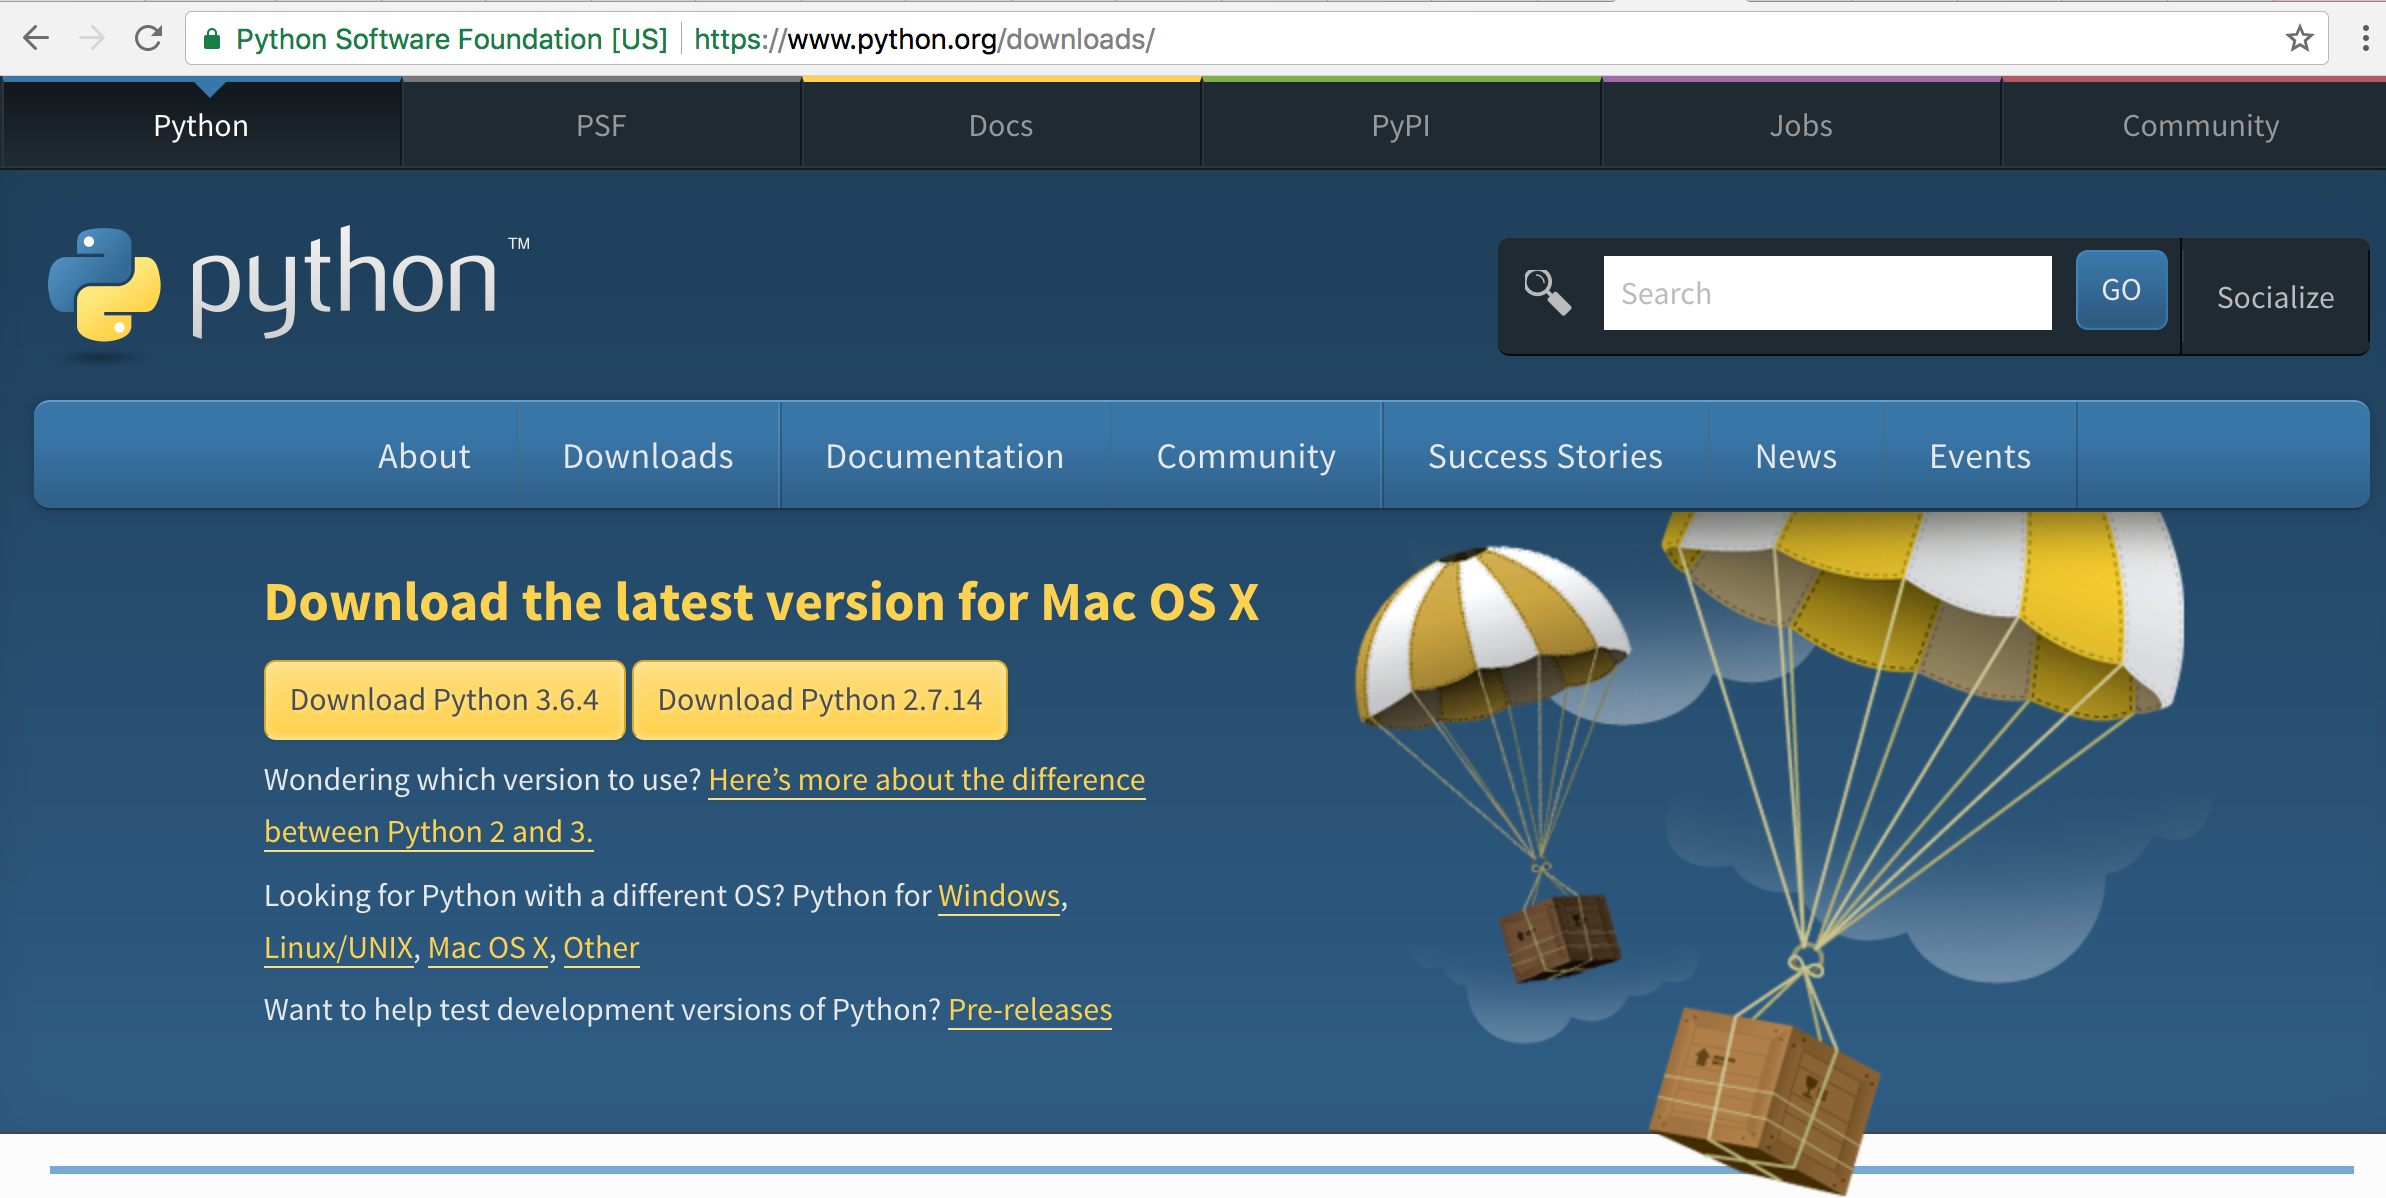Open the Python 2 and 3 difference link
Viewport: 2386px width, 1198px height.
click(x=926, y=780)
